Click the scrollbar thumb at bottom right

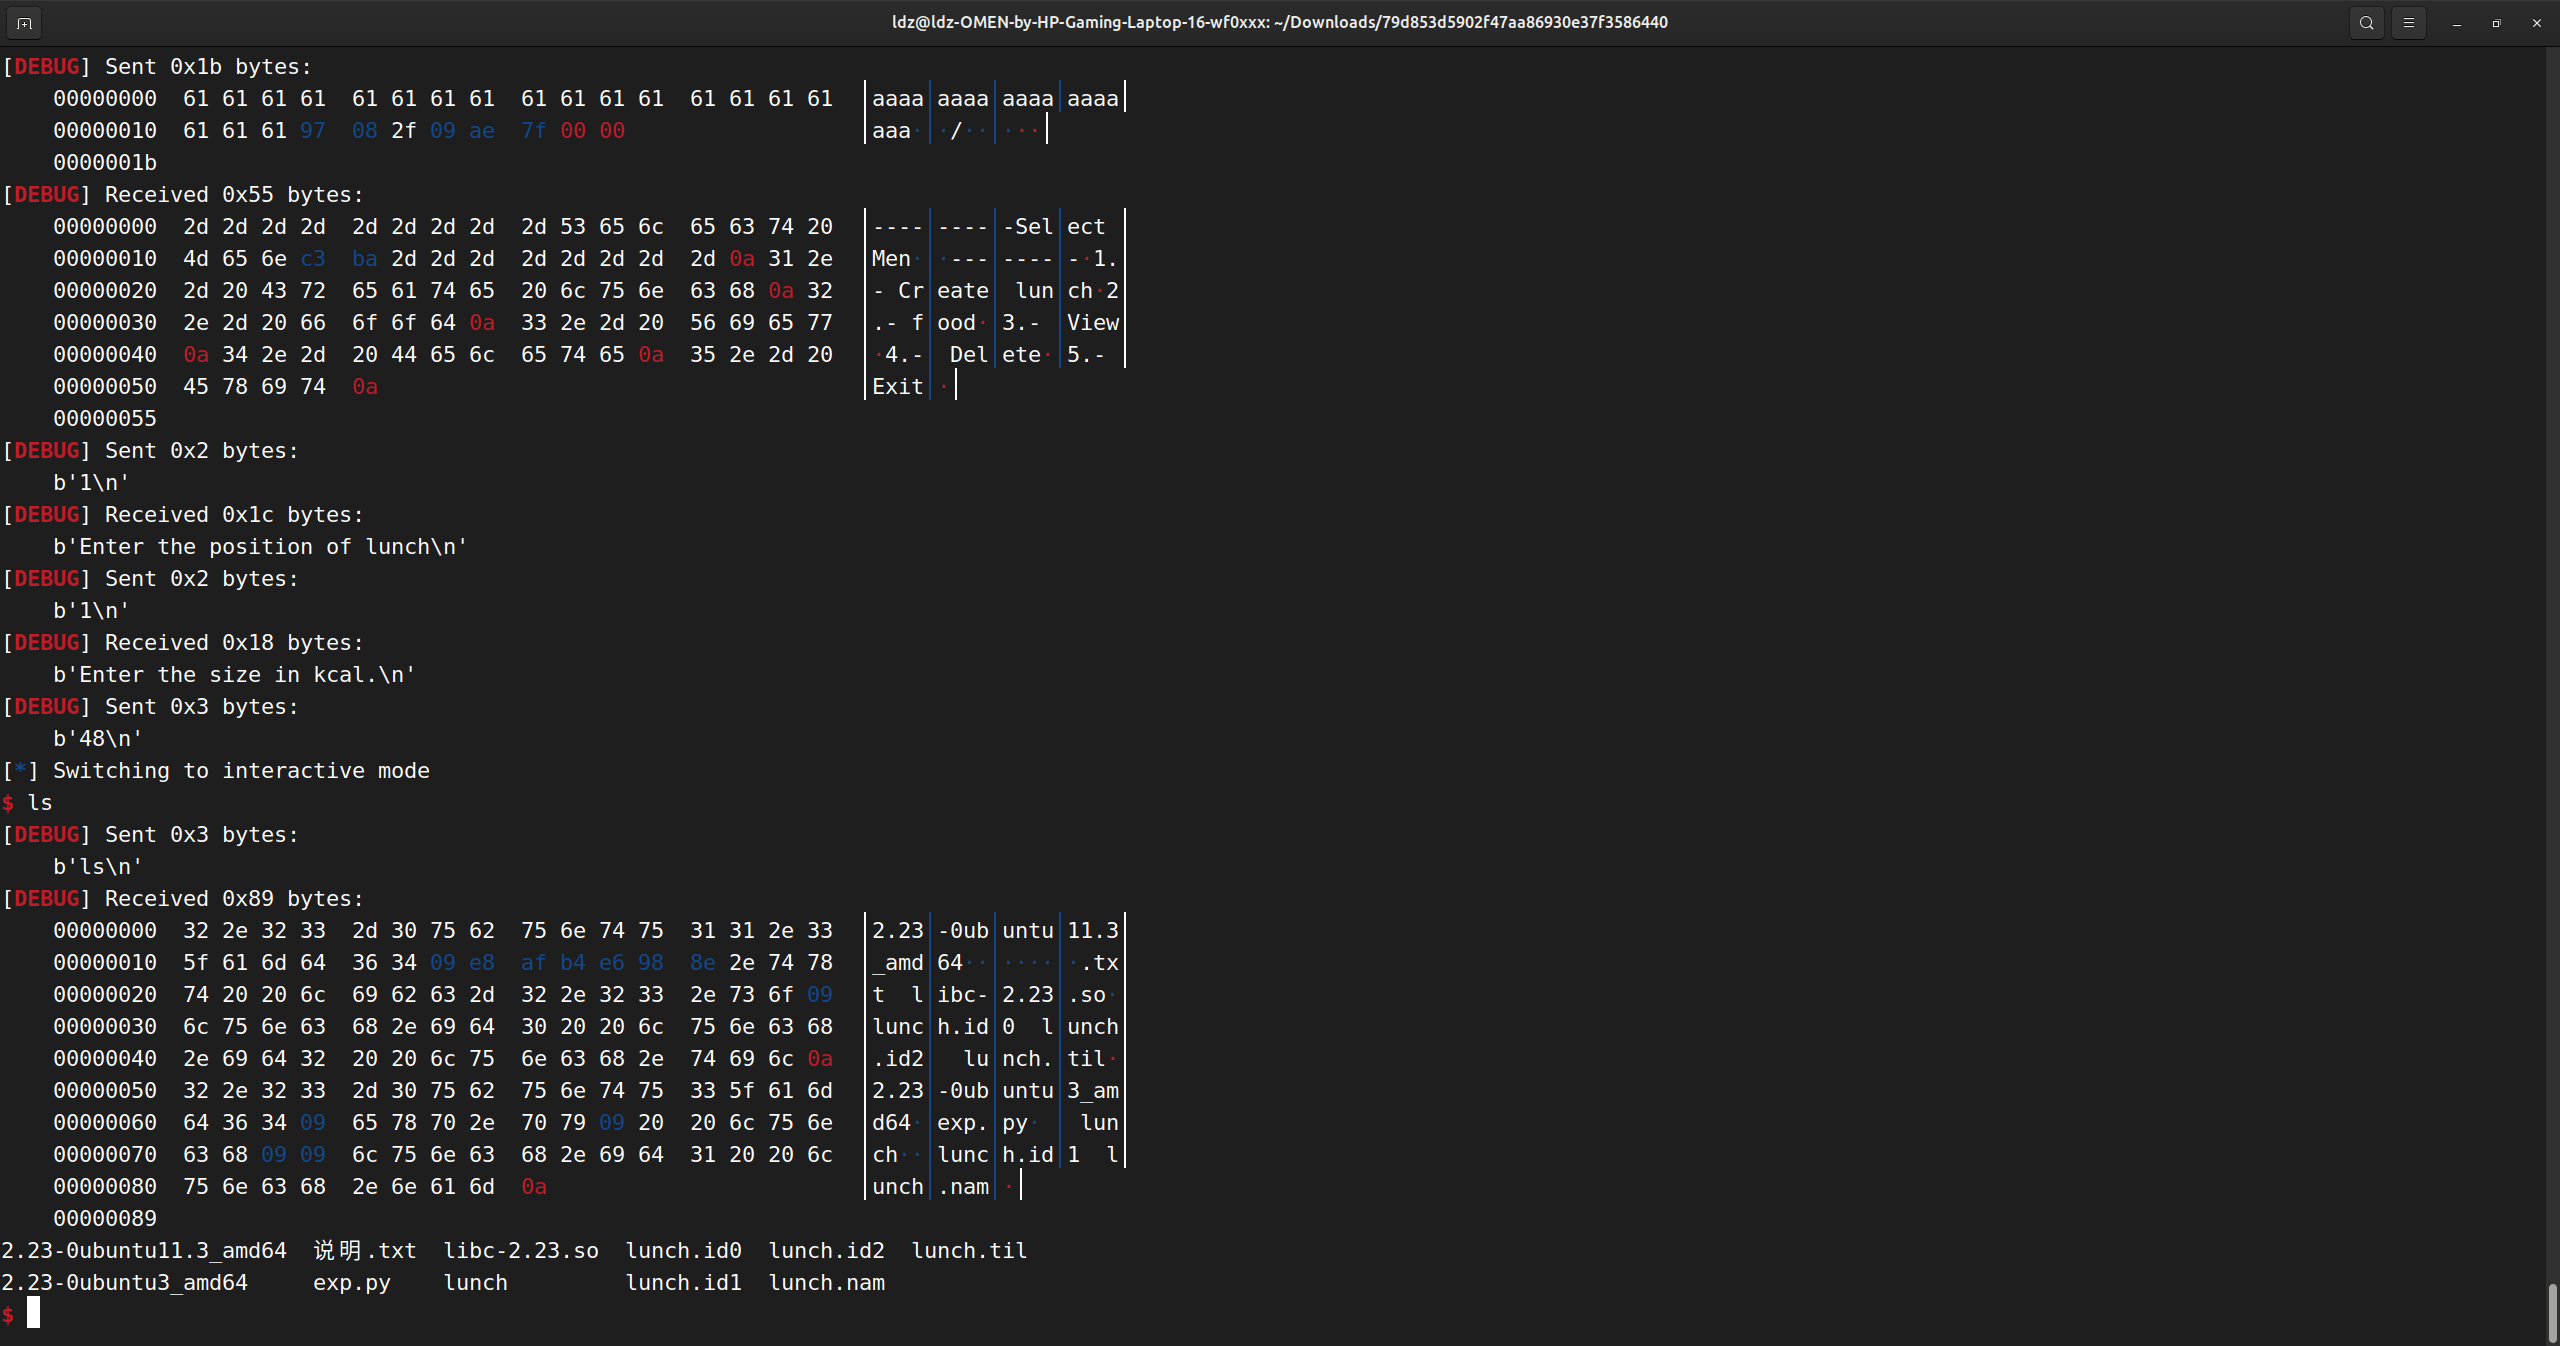[x=2551, y=1312]
